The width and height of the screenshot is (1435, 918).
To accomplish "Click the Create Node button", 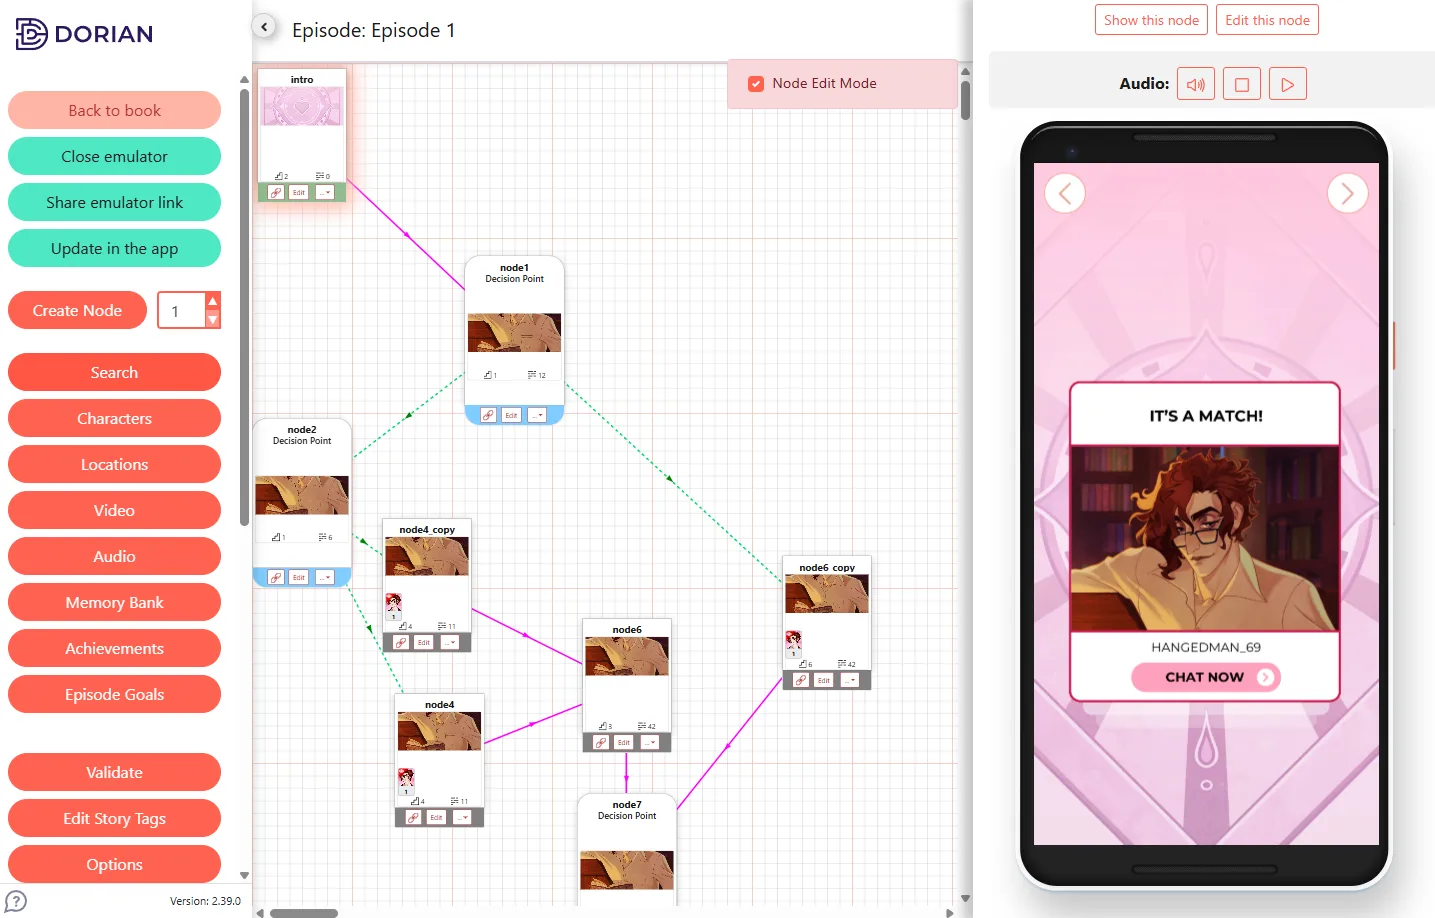I will click(x=77, y=310).
